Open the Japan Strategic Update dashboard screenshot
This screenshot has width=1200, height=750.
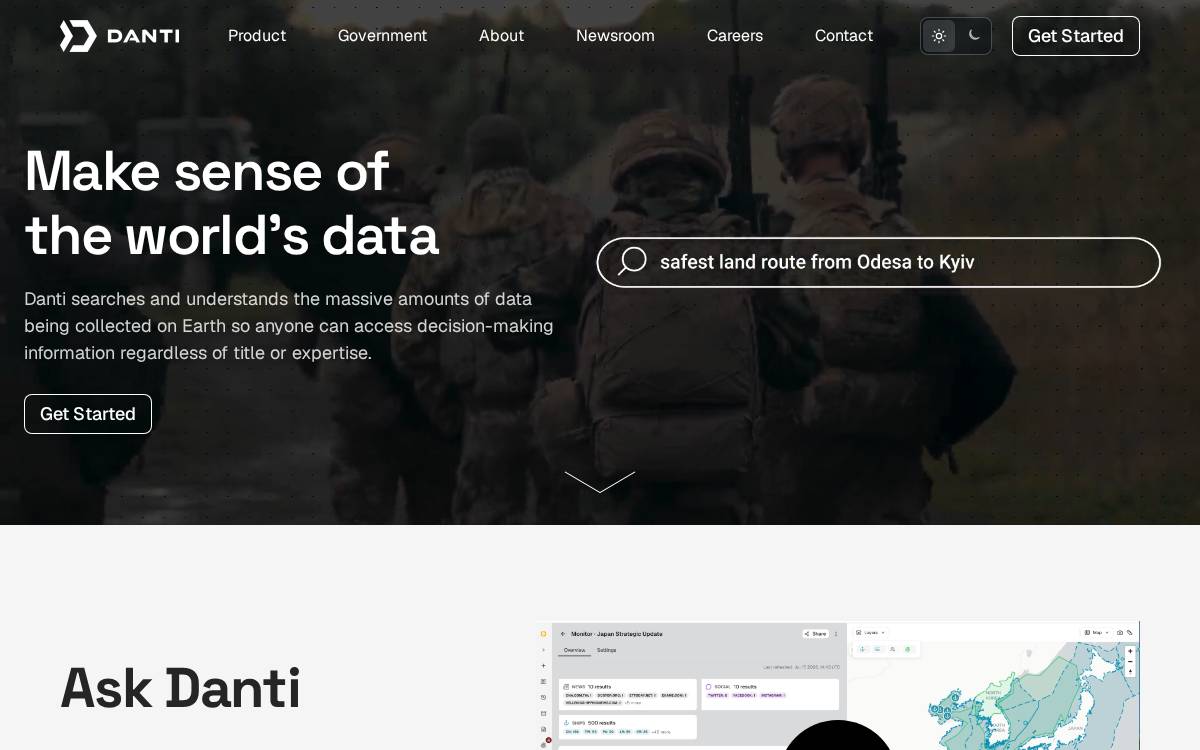coord(838,686)
